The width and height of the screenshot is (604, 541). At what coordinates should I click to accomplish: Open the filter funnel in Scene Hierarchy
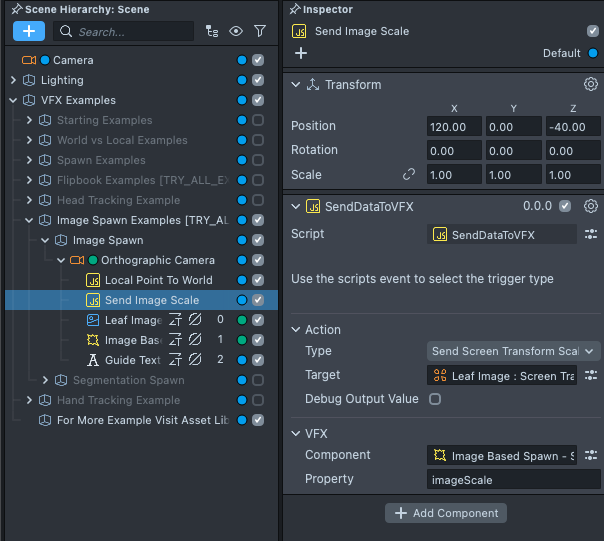coord(260,31)
